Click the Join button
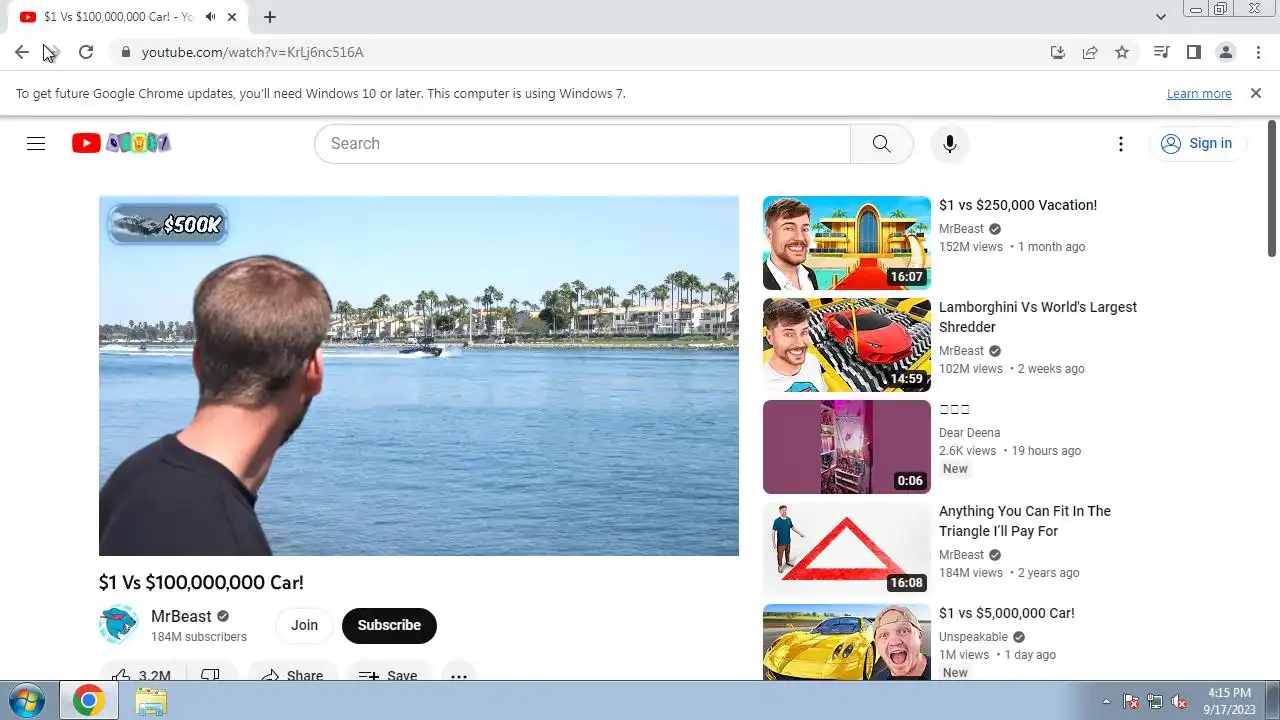Viewport: 1280px width, 720px height. click(x=304, y=625)
